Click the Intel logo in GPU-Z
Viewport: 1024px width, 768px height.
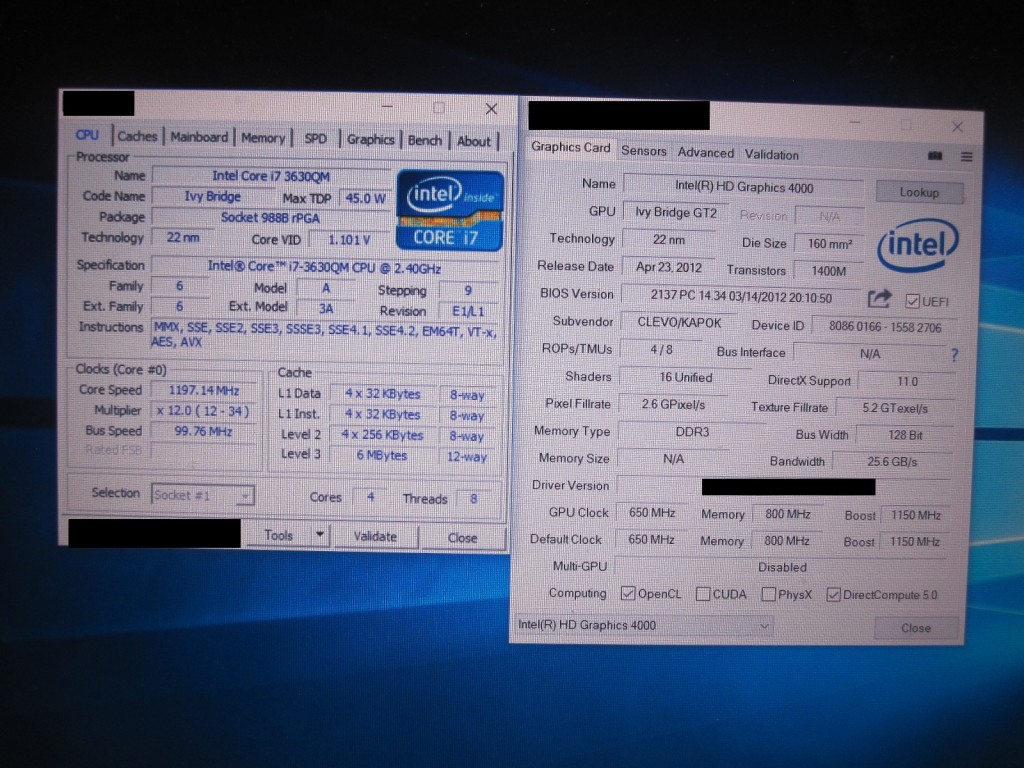(x=918, y=245)
